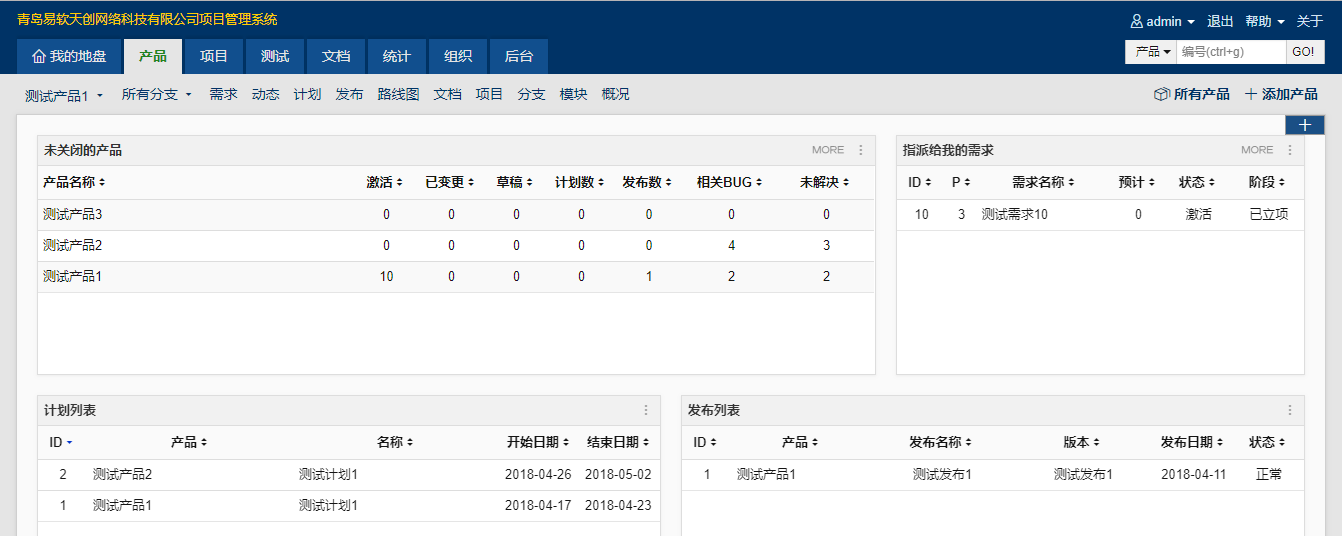The image size is (1342, 536).
Task: Click the blue plus add-block button
Action: pyautogui.click(x=1304, y=125)
